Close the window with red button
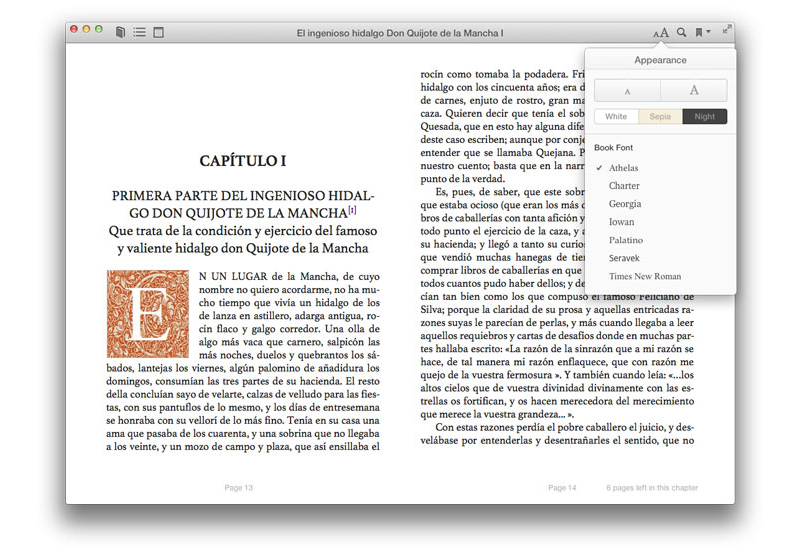Image resolution: width=800 pixels, height=553 pixels. pos(74,29)
